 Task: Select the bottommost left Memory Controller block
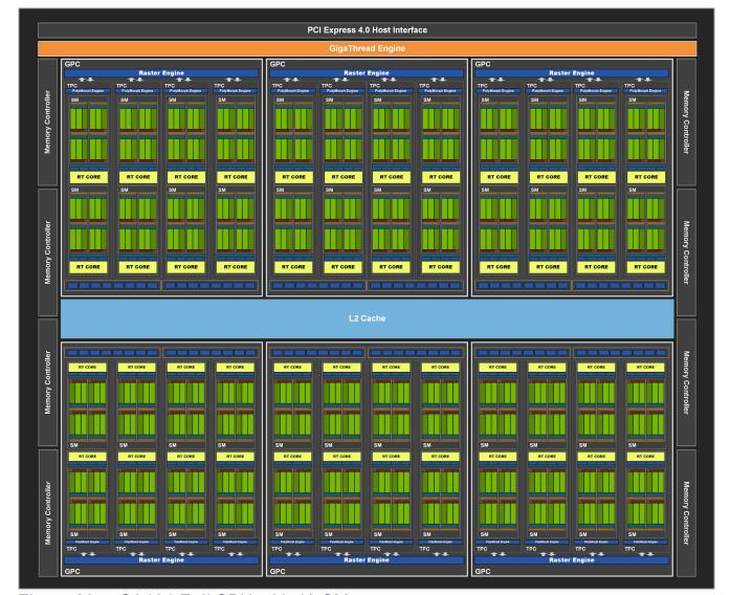tap(47, 512)
